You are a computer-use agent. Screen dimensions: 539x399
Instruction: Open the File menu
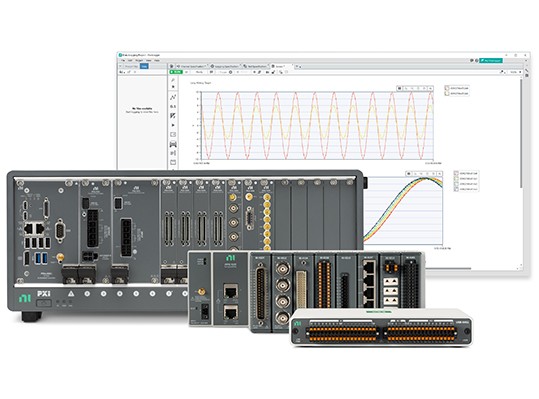[x=123, y=60]
